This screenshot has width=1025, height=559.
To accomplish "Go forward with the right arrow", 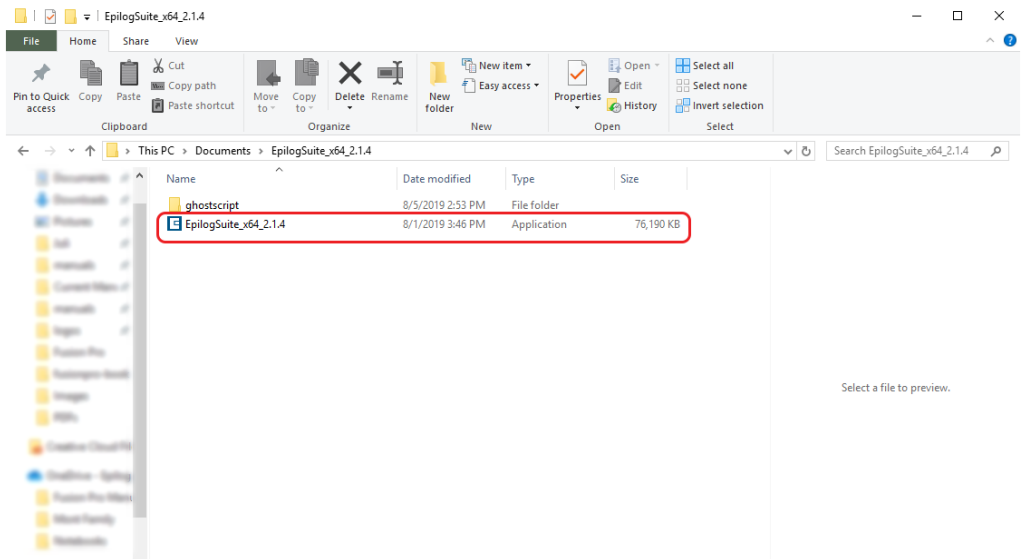I will click(x=50, y=151).
